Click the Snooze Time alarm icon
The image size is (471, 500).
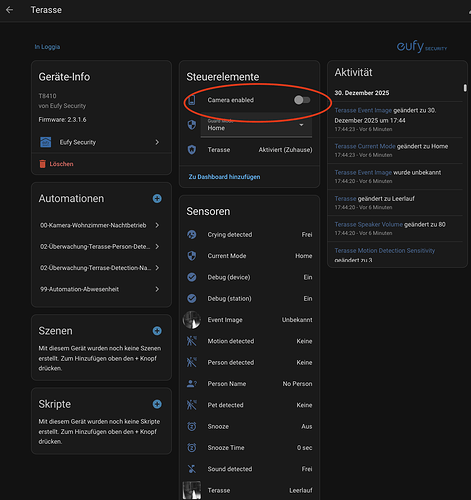192,448
